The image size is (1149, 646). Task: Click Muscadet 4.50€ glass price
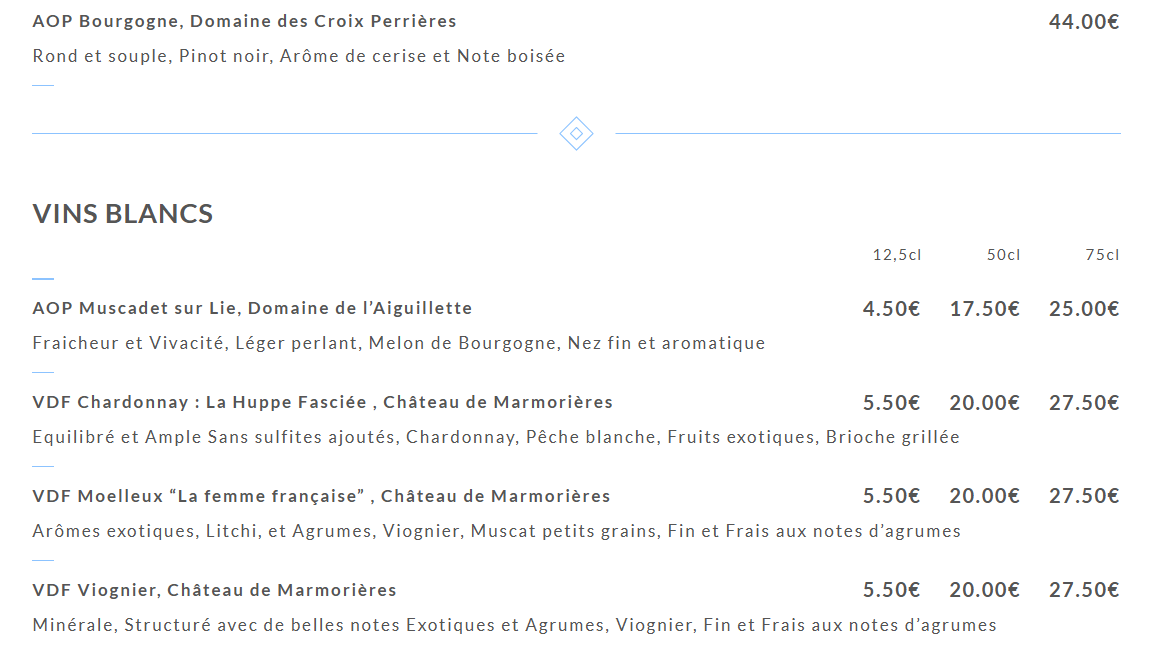[891, 309]
